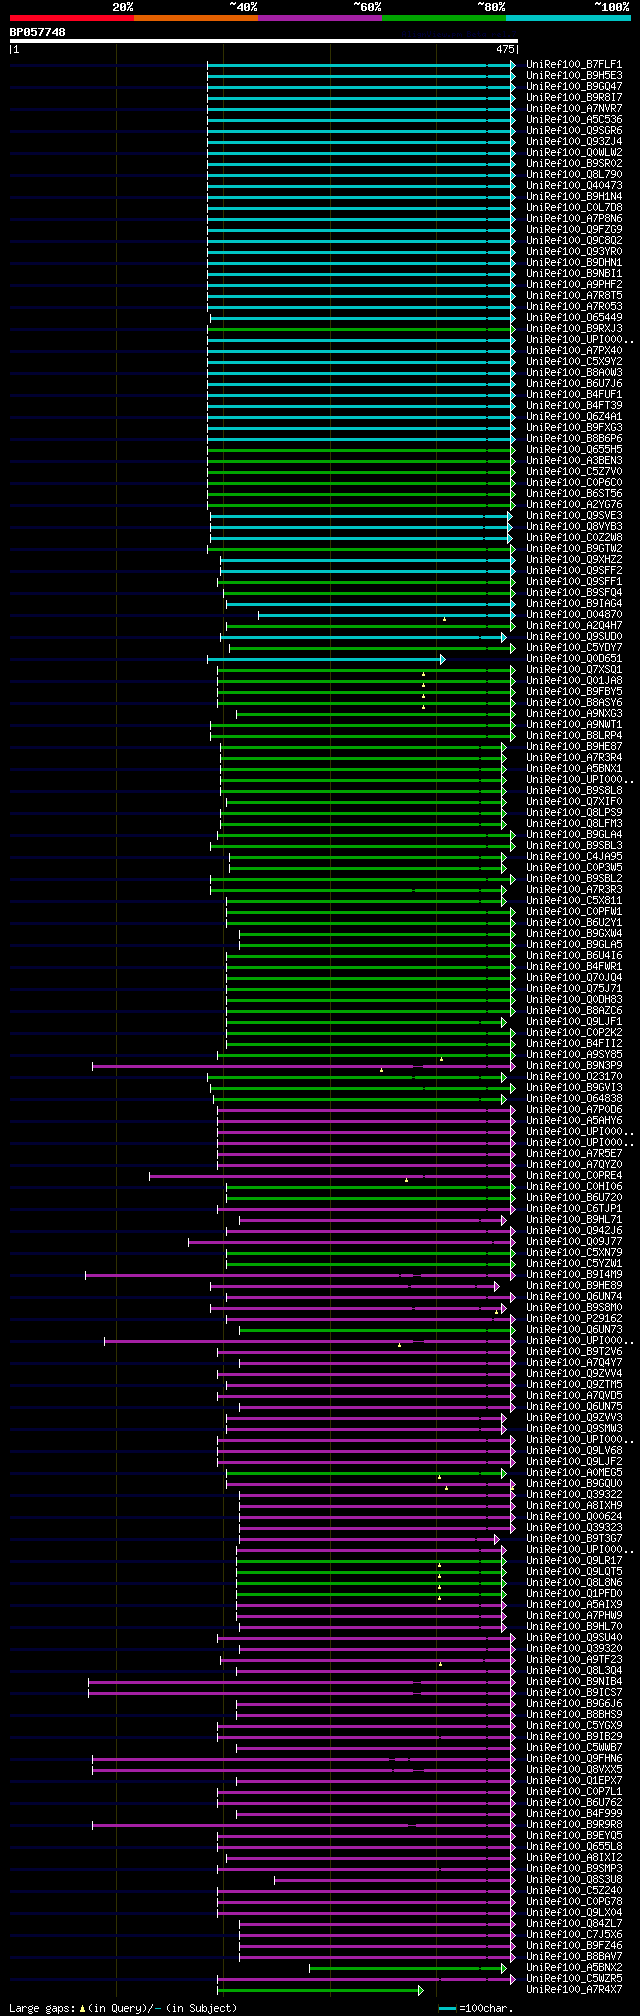Click the green ~80% identity legend segment
640x2016 pixels.
[x=444, y=18]
